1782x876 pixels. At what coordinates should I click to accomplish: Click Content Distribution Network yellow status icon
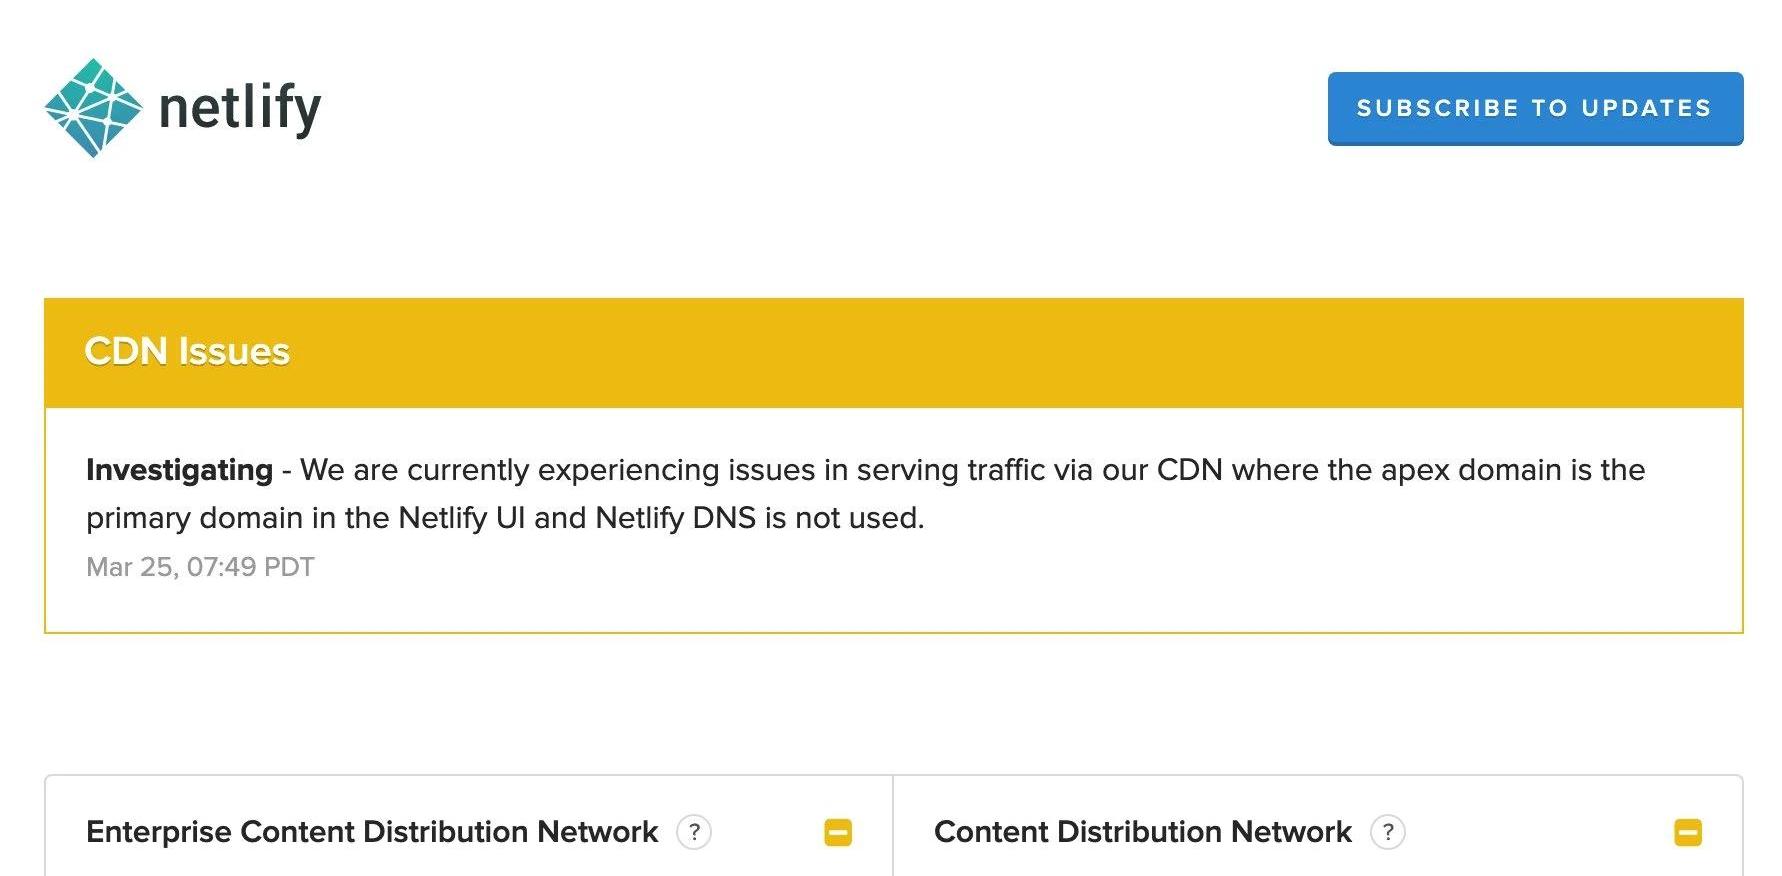tap(1687, 832)
